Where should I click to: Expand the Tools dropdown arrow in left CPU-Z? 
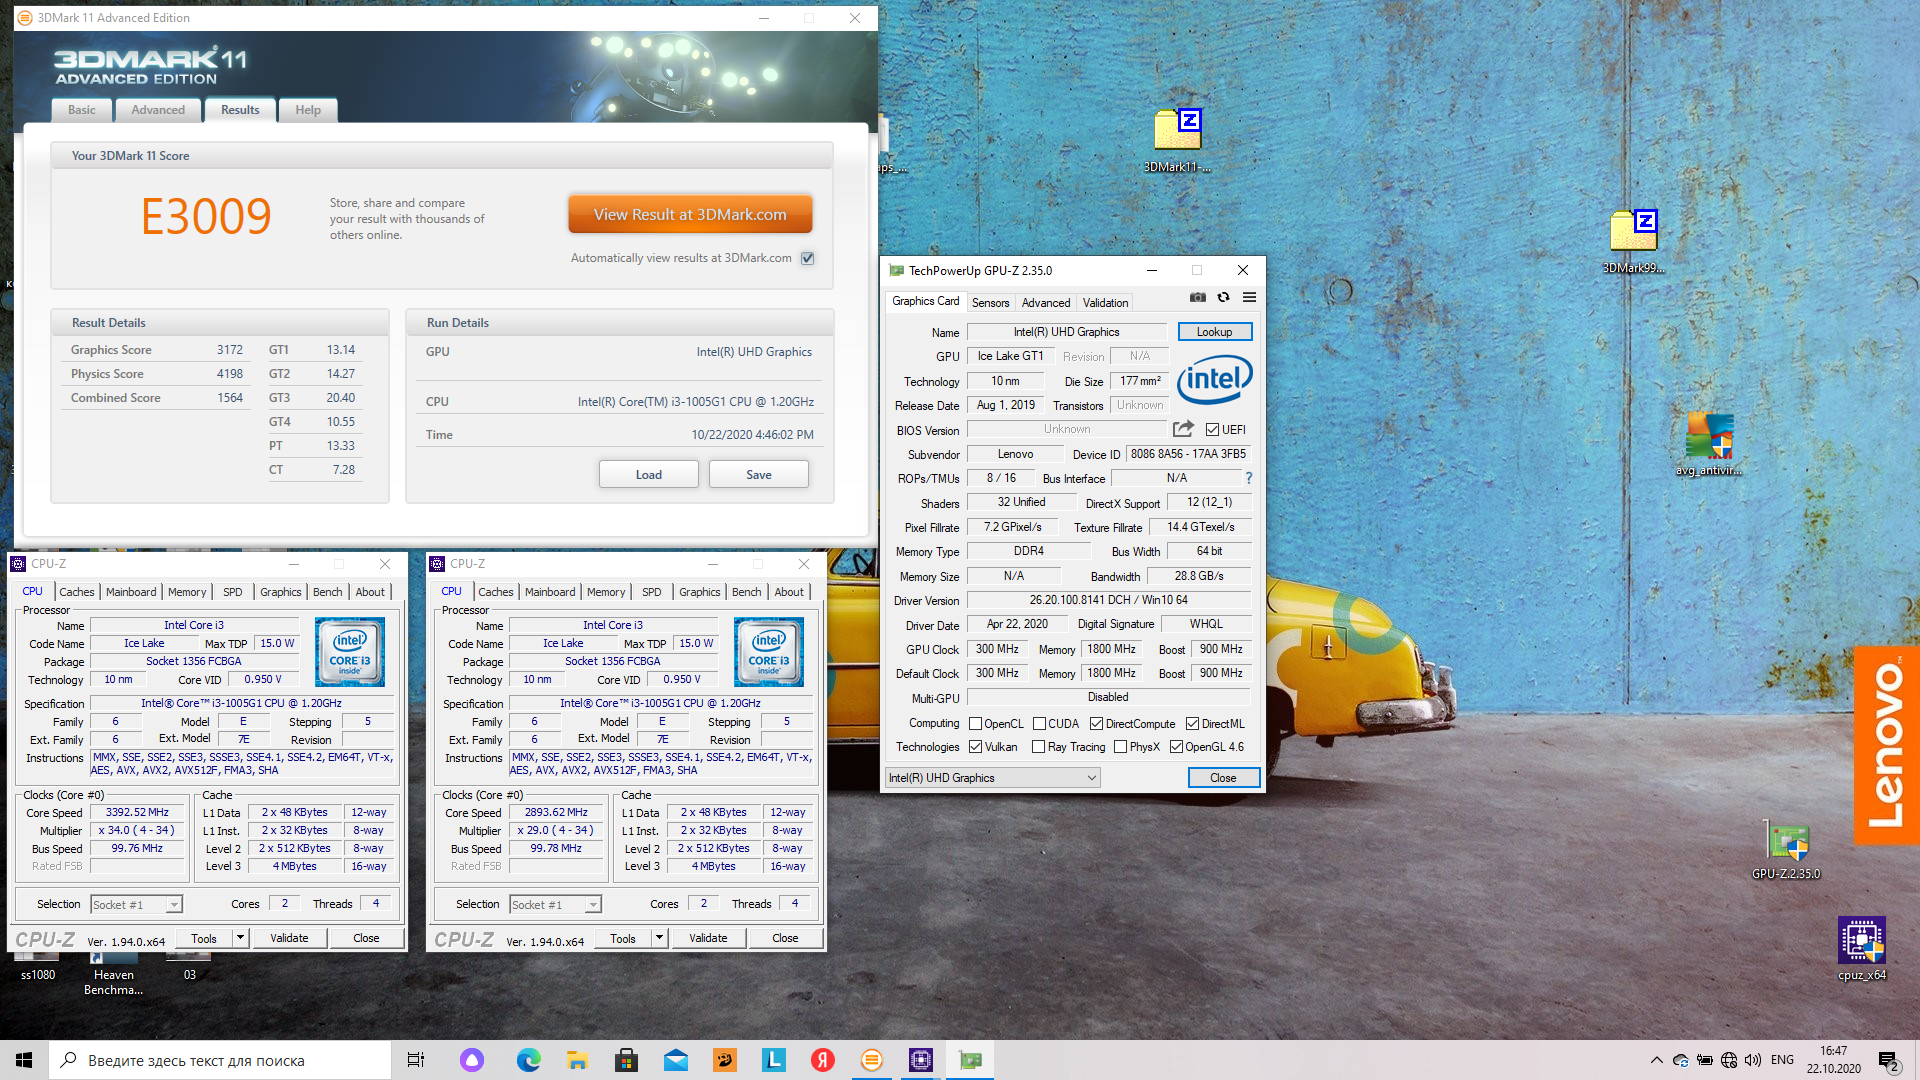pyautogui.click(x=240, y=938)
